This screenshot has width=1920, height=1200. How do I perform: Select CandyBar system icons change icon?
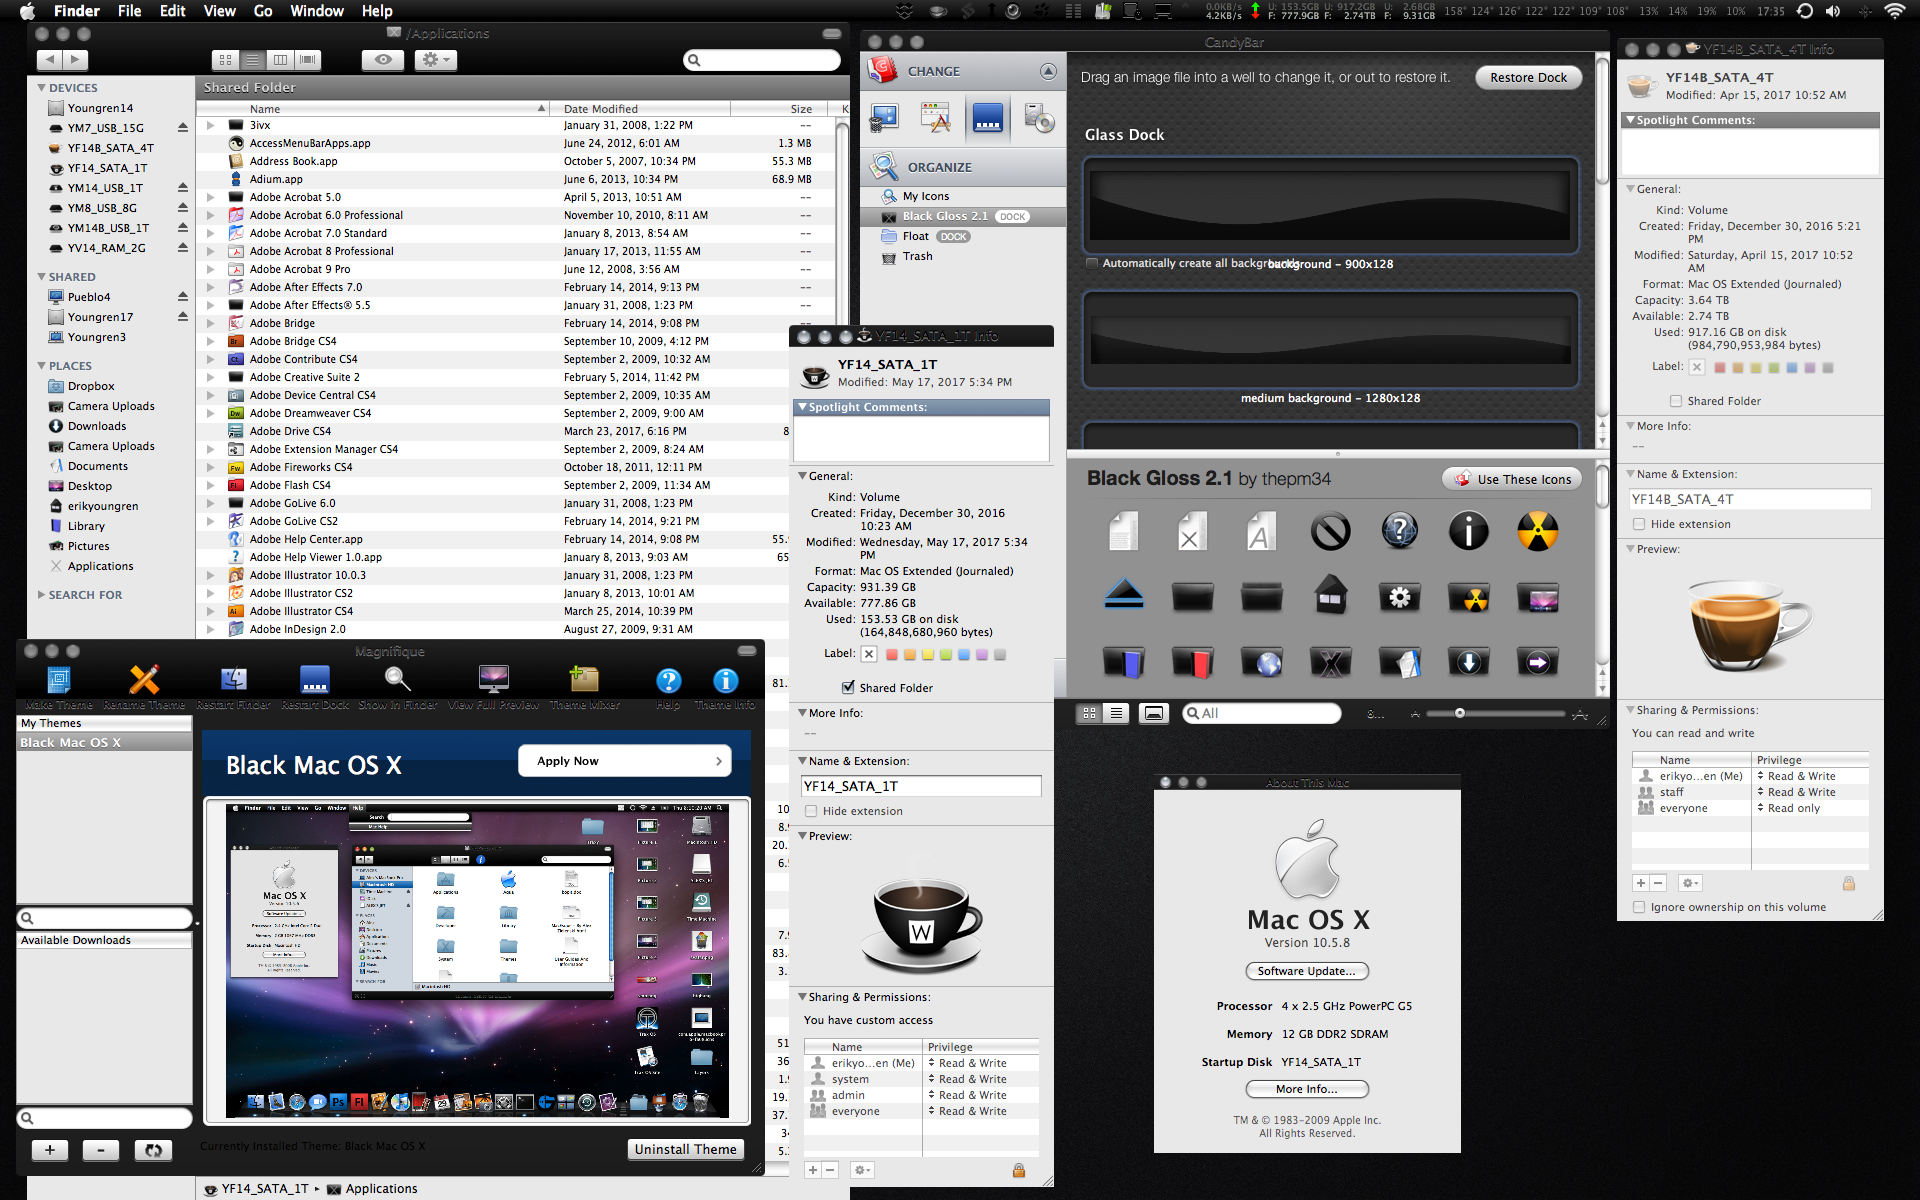pos(884,118)
